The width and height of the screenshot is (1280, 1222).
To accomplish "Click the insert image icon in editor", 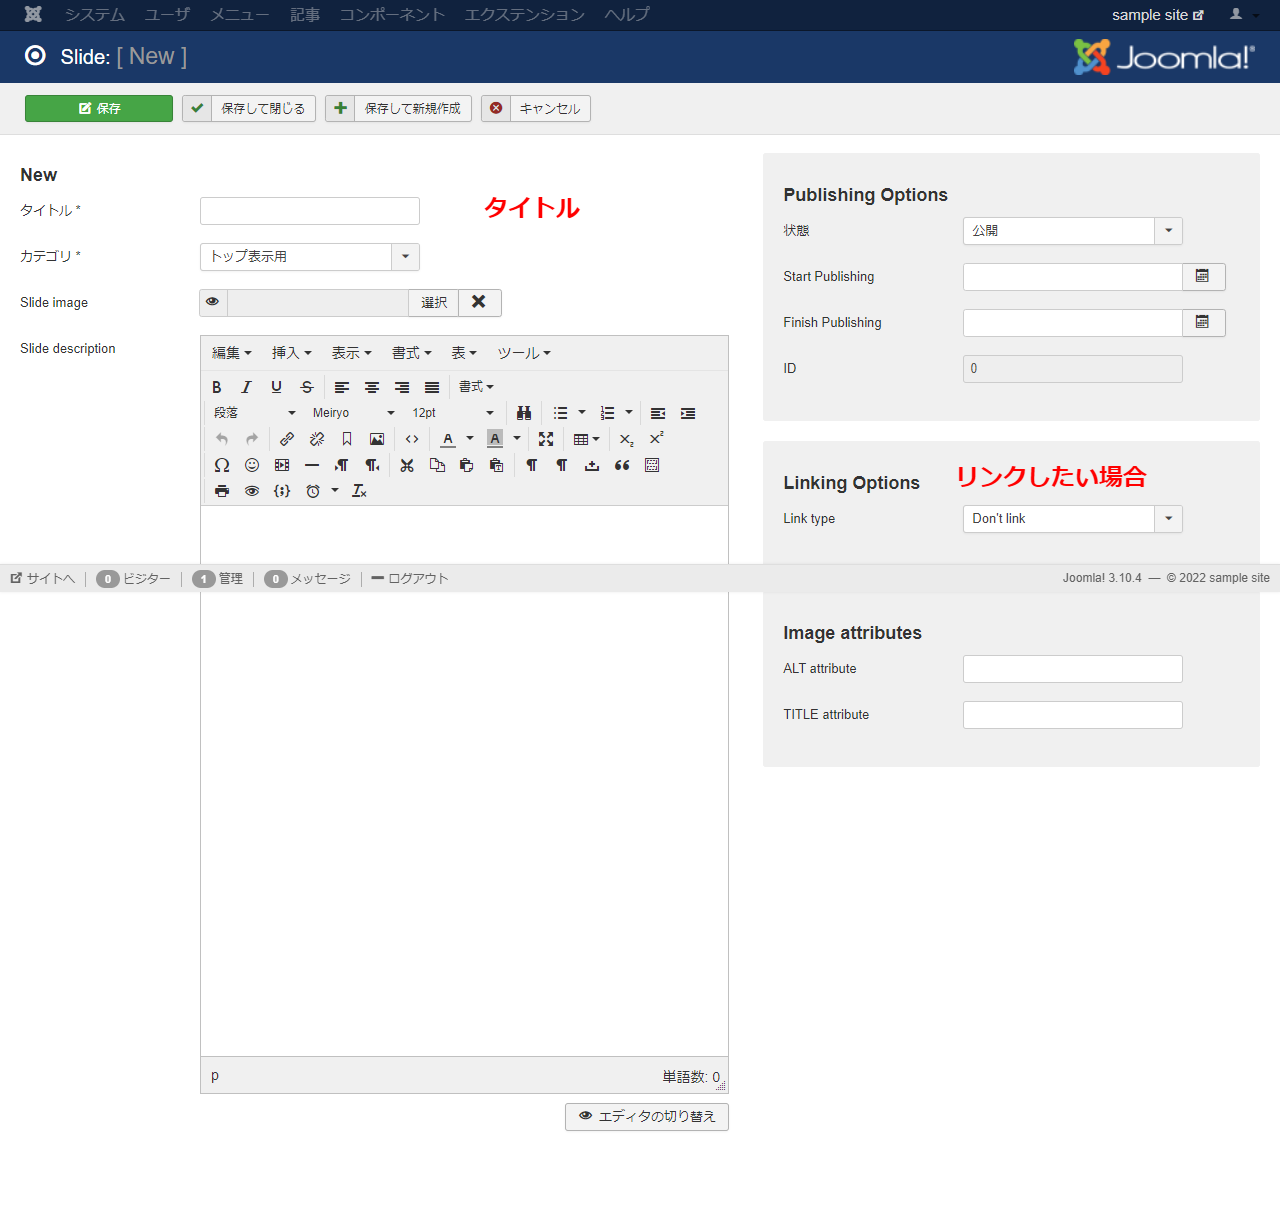I will [377, 439].
